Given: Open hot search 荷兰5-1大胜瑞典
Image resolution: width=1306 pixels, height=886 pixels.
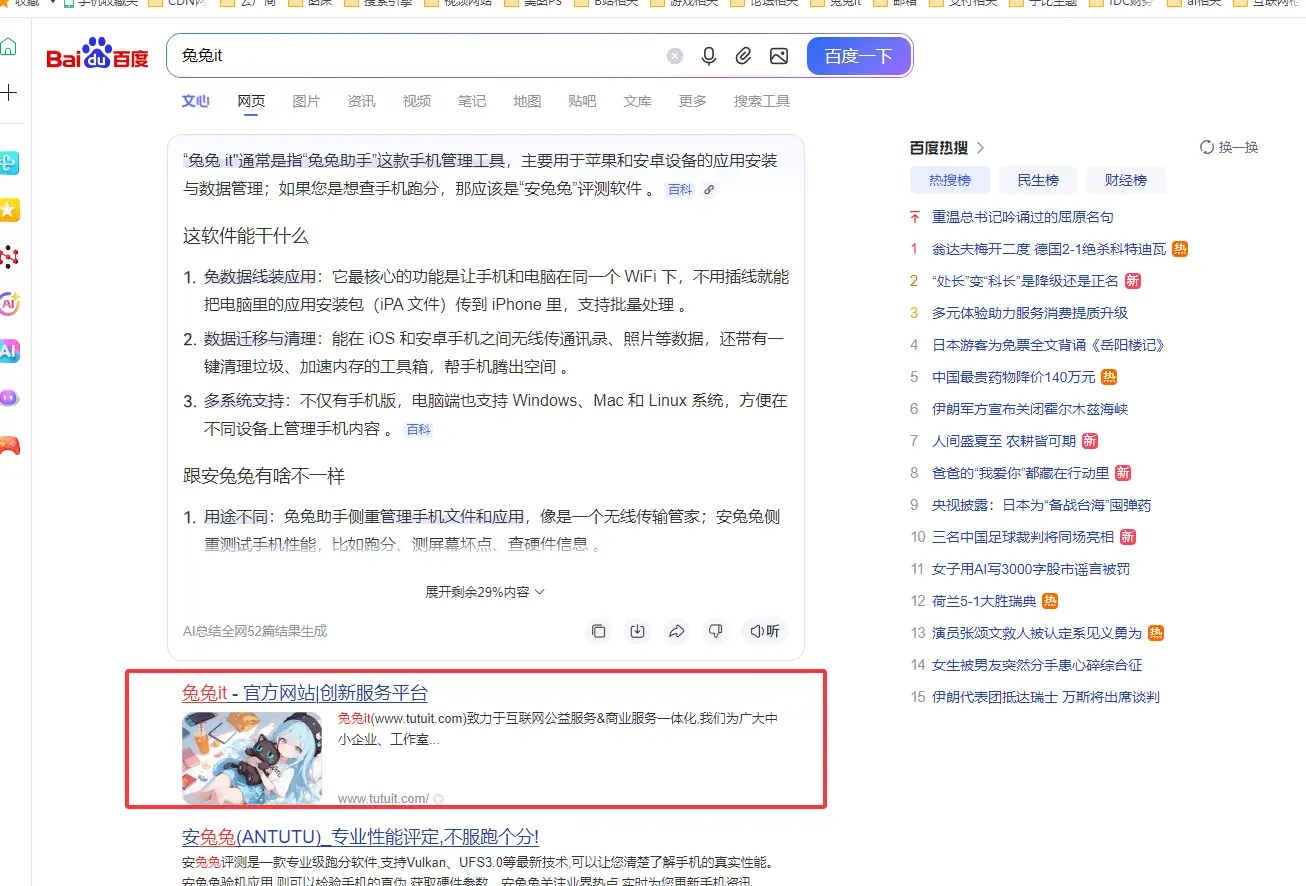Looking at the screenshot, I should tap(984, 601).
